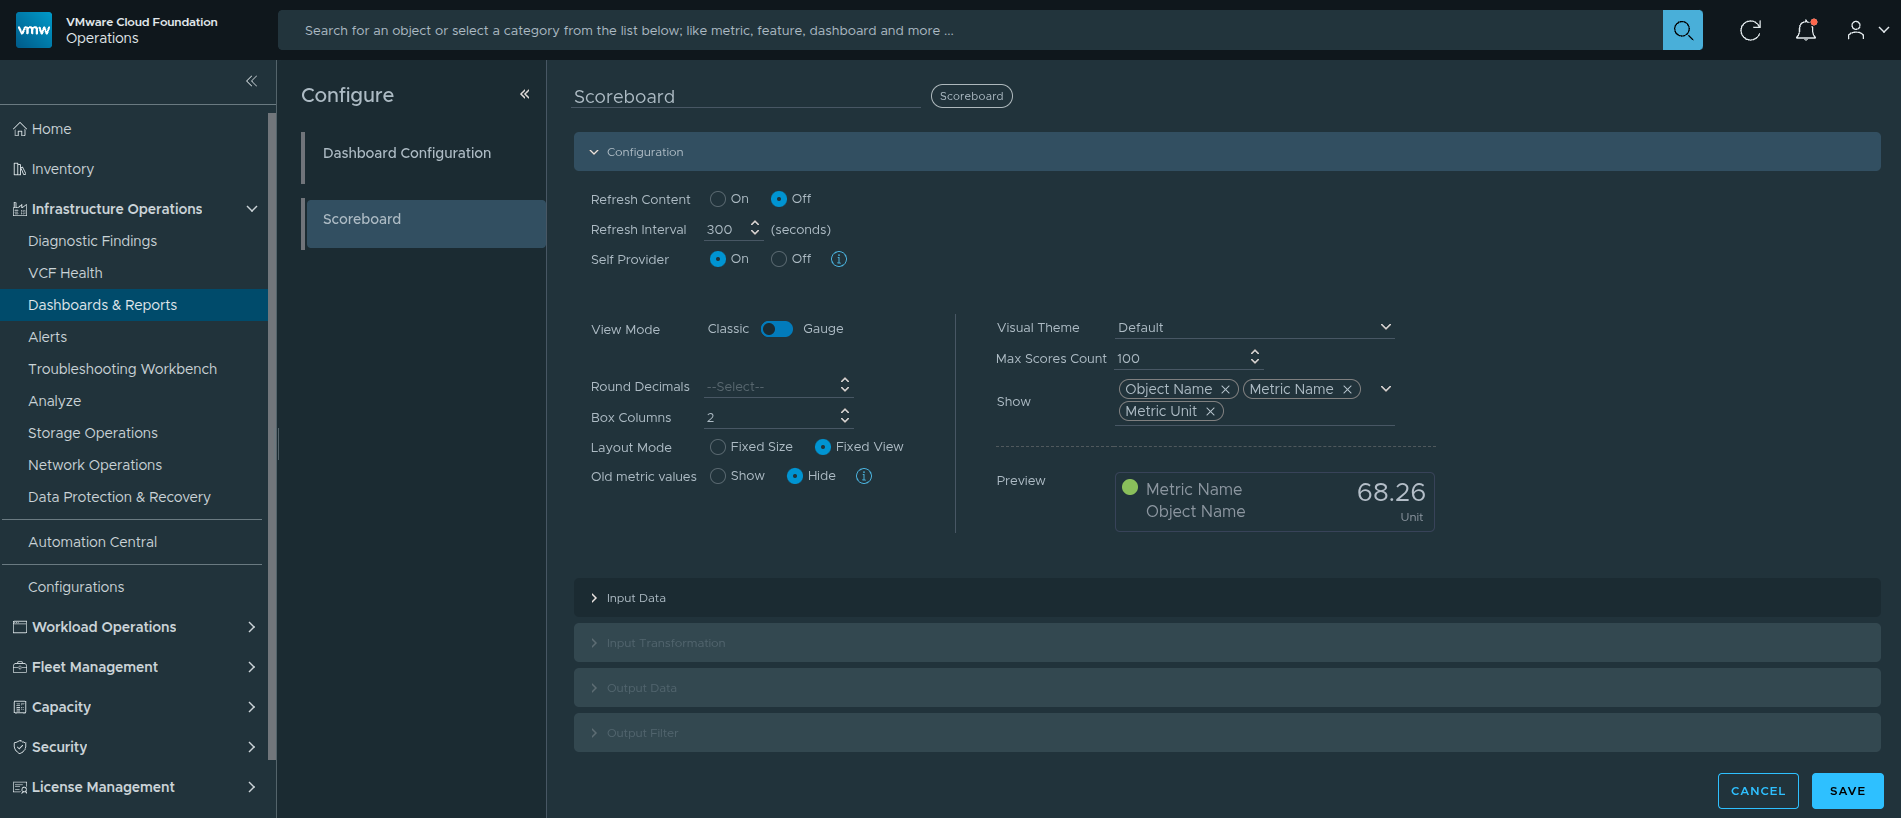Click the Inventory icon
Image resolution: width=1901 pixels, height=818 pixels.
coord(20,169)
